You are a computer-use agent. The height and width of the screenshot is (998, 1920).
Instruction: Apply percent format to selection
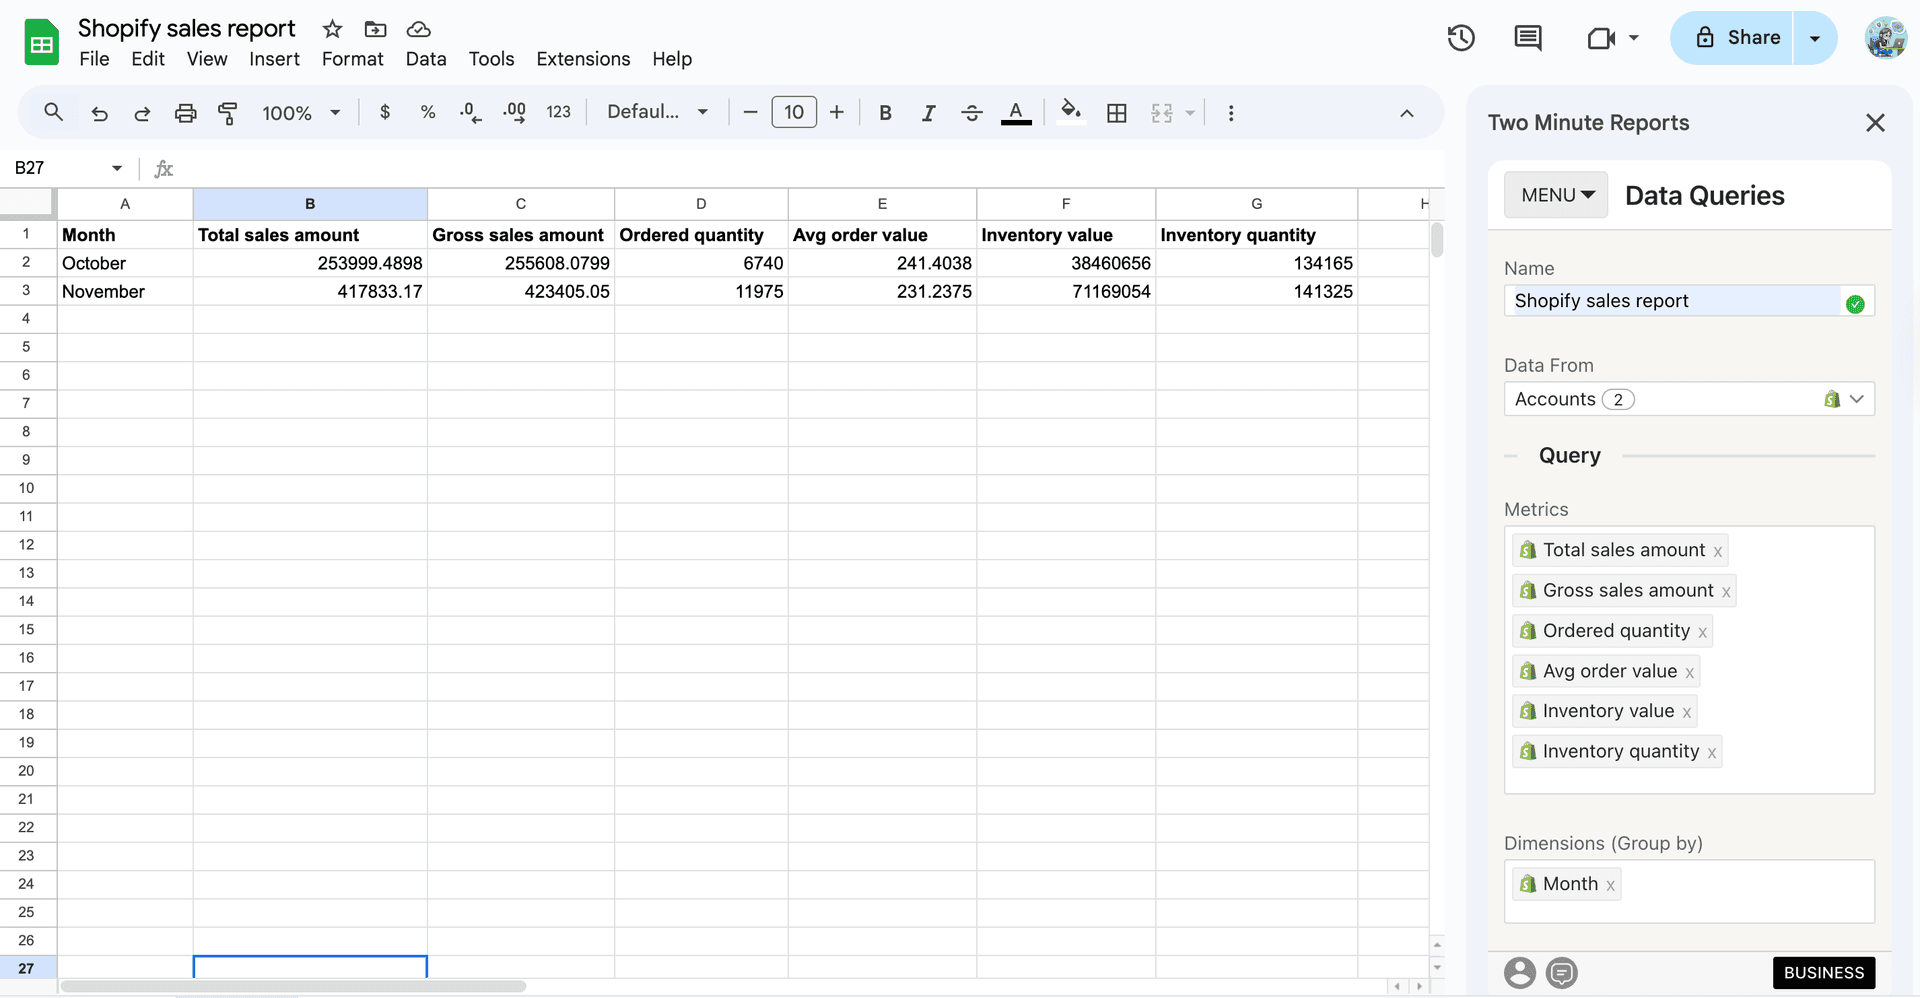tap(428, 113)
